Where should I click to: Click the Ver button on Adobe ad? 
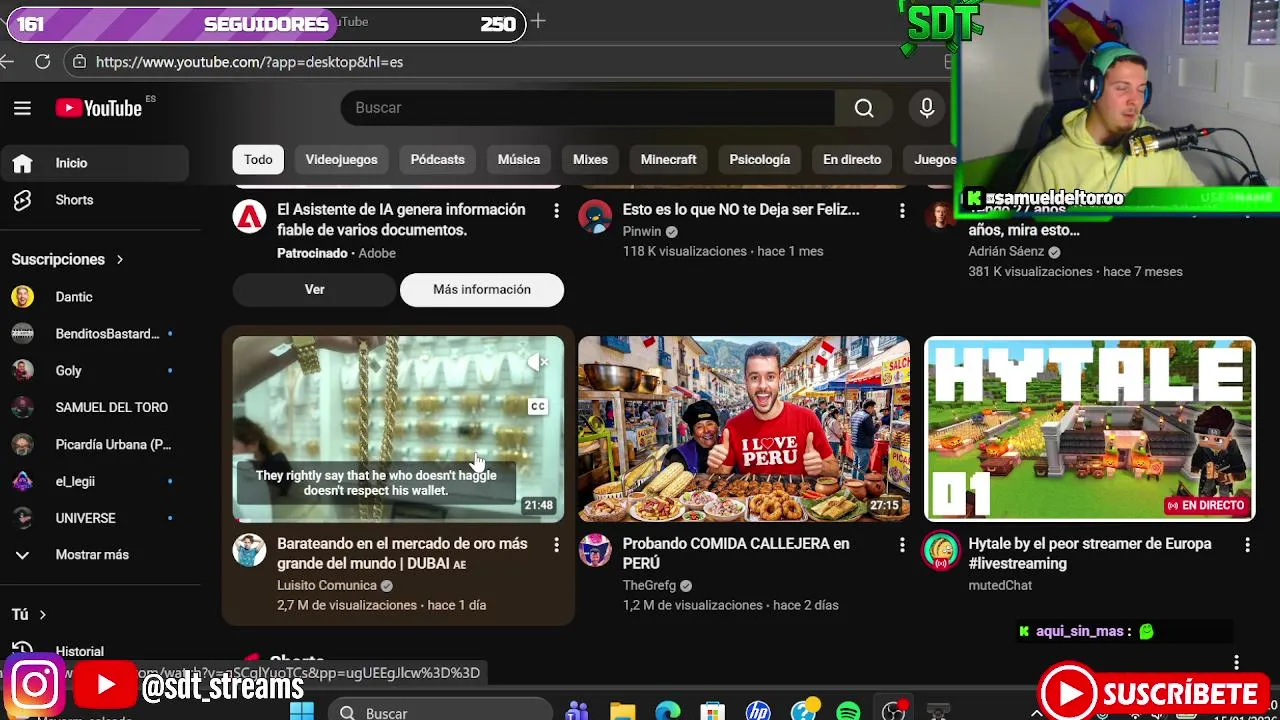(x=315, y=290)
